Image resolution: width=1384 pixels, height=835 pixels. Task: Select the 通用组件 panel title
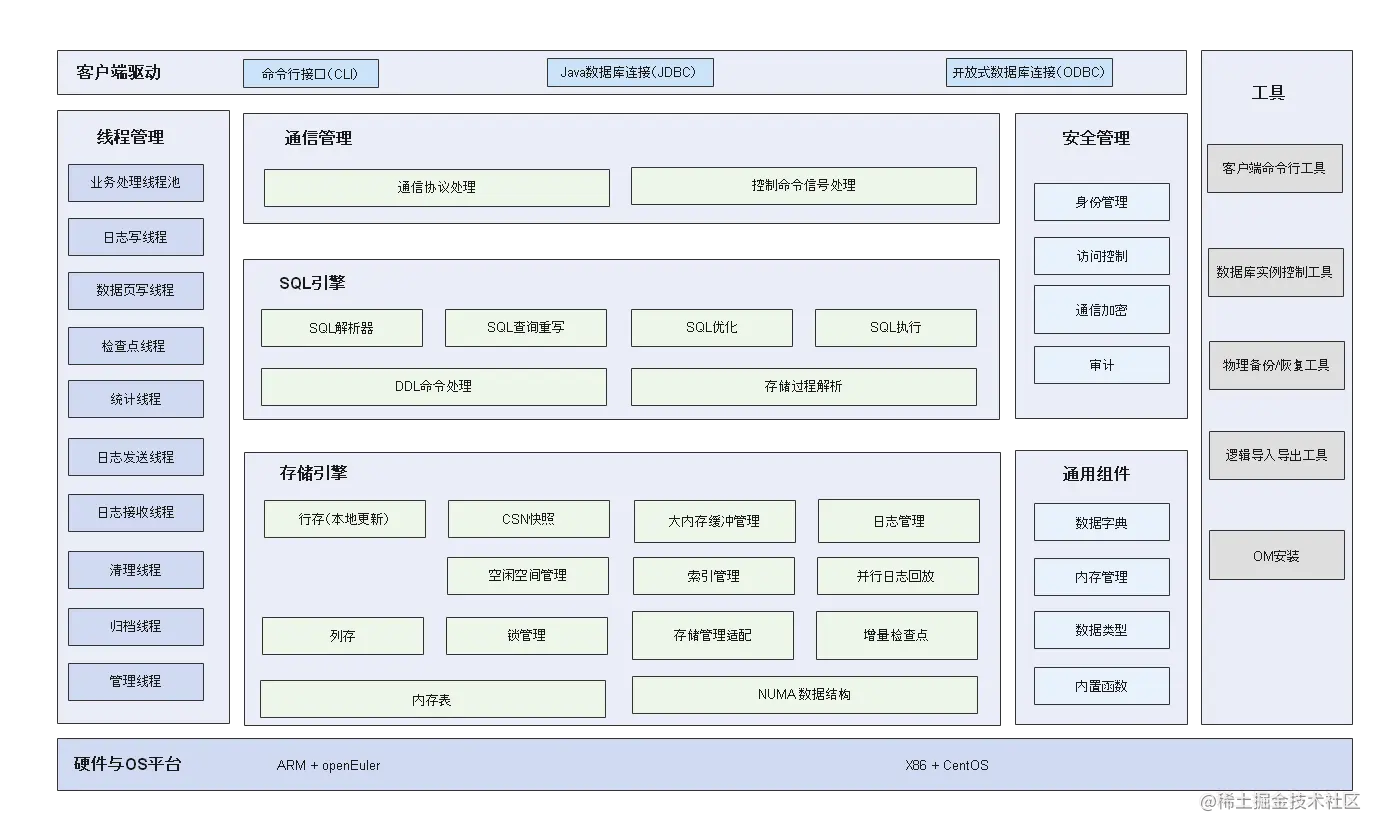point(1095,474)
